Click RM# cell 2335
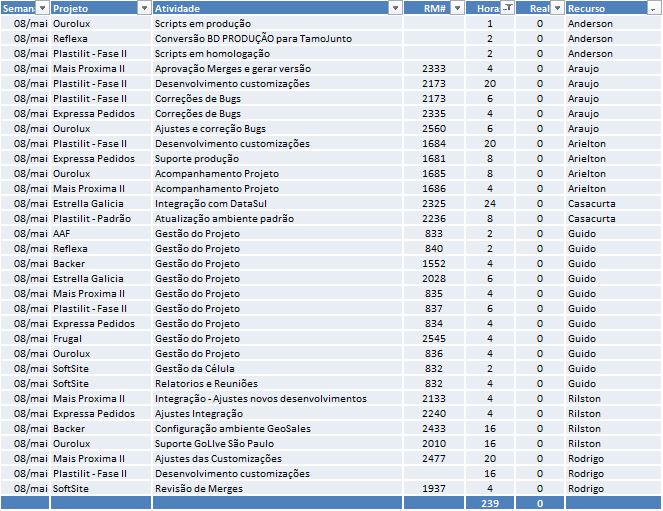The height and width of the screenshot is (511, 663). [434, 113]
